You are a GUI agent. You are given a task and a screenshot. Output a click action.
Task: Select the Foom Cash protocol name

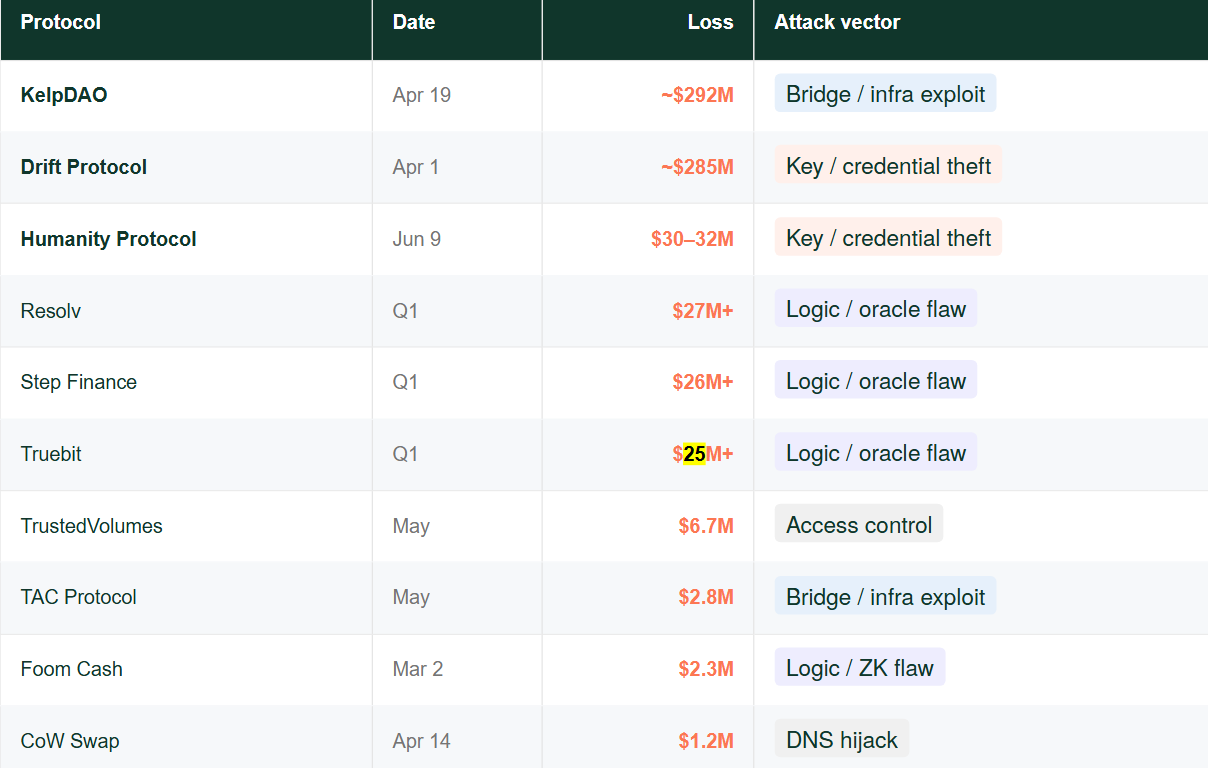pyautogui.click(x=72, y=669)
